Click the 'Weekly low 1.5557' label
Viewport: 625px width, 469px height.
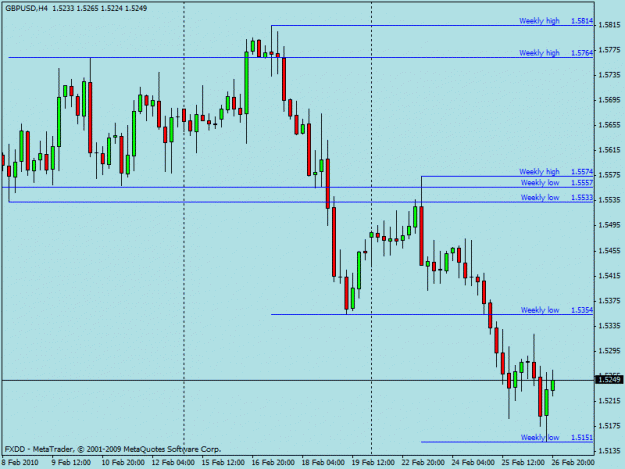click(557, 183)
